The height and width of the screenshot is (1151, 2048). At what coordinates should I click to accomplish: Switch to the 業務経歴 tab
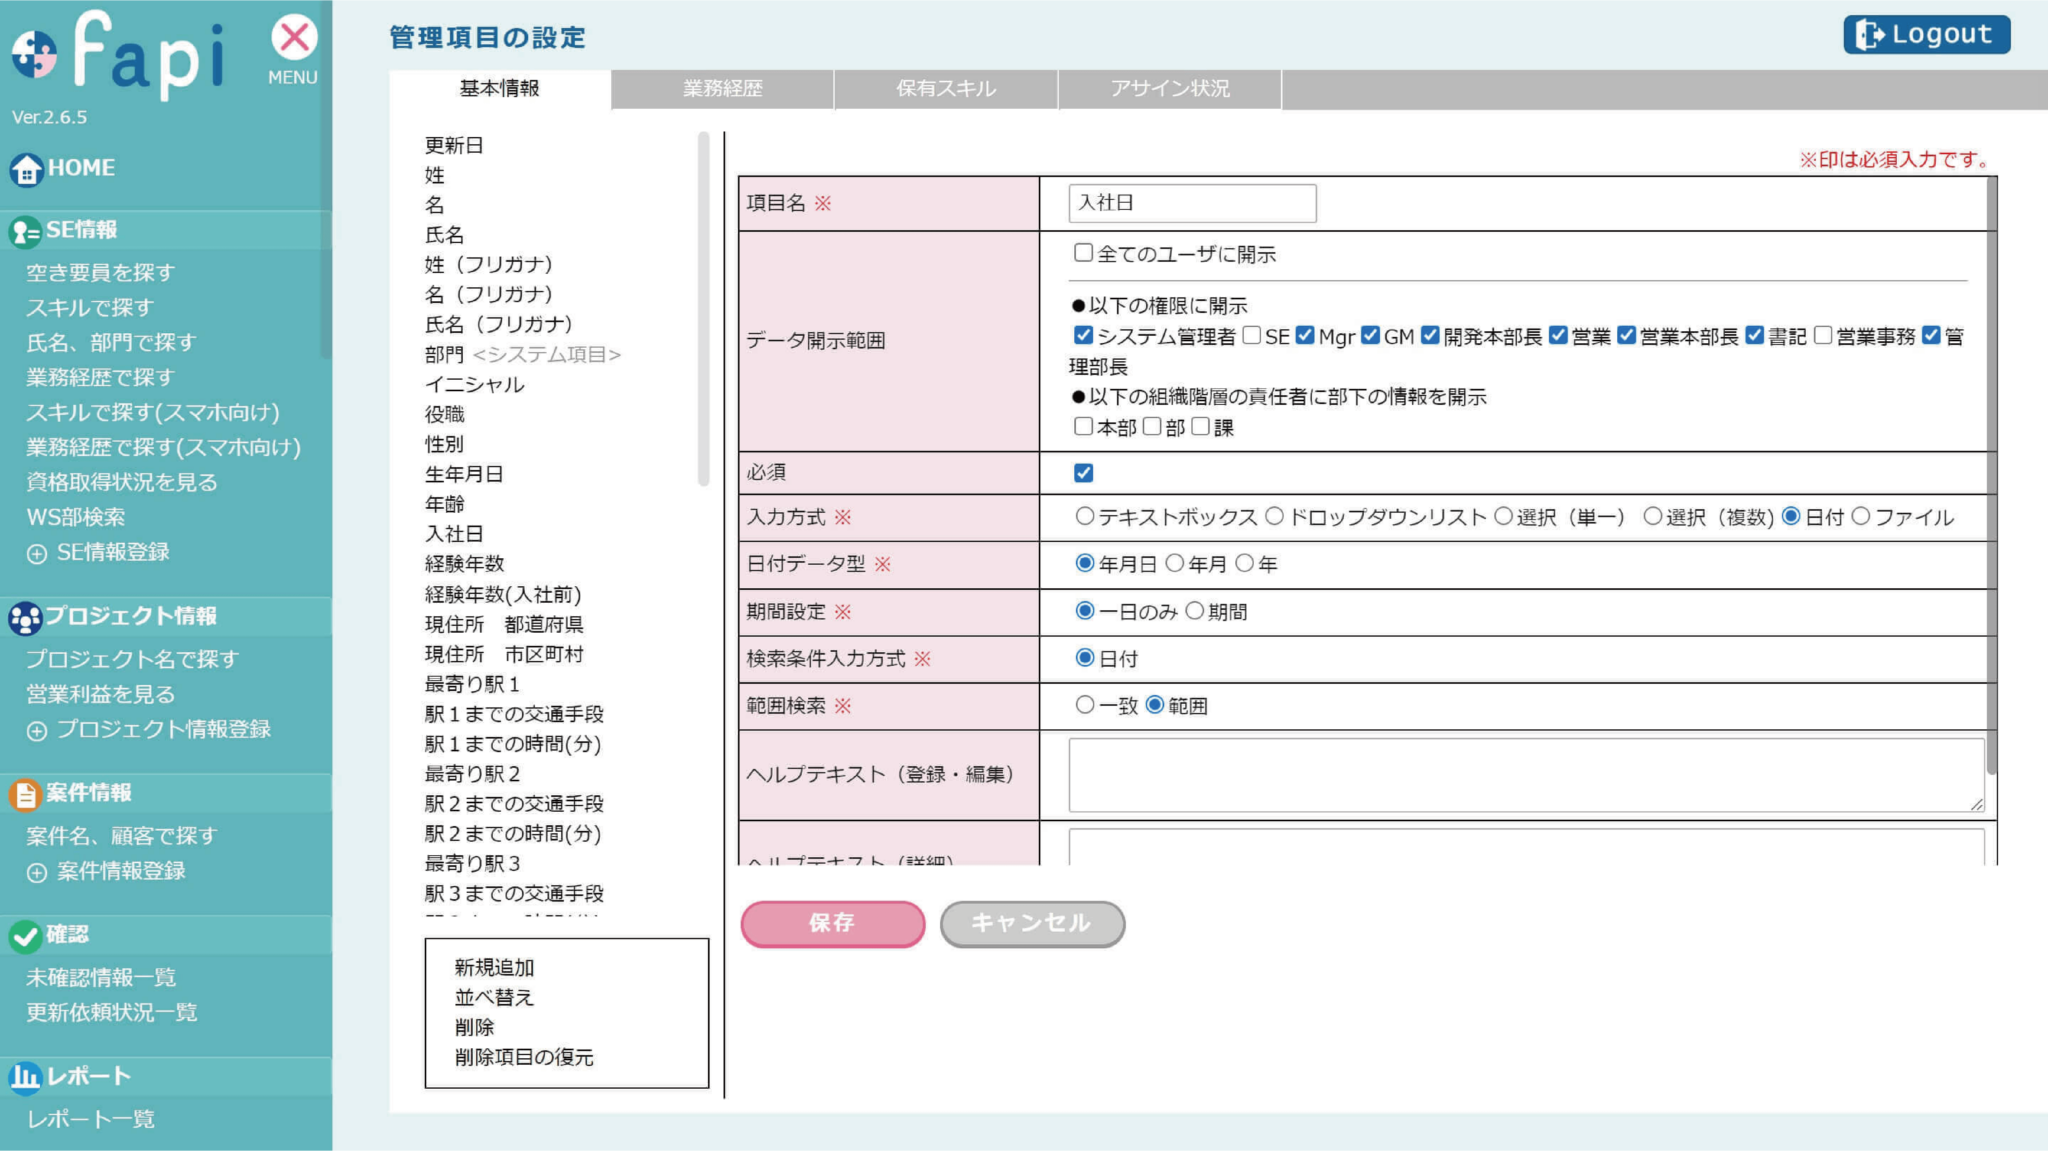[x=722, y=89]
